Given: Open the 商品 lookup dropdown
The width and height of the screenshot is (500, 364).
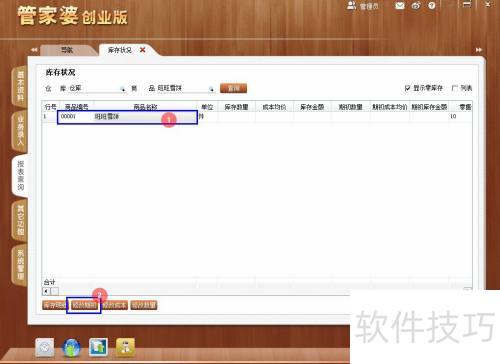Looking at the screenshot, I should pos(211,89).
